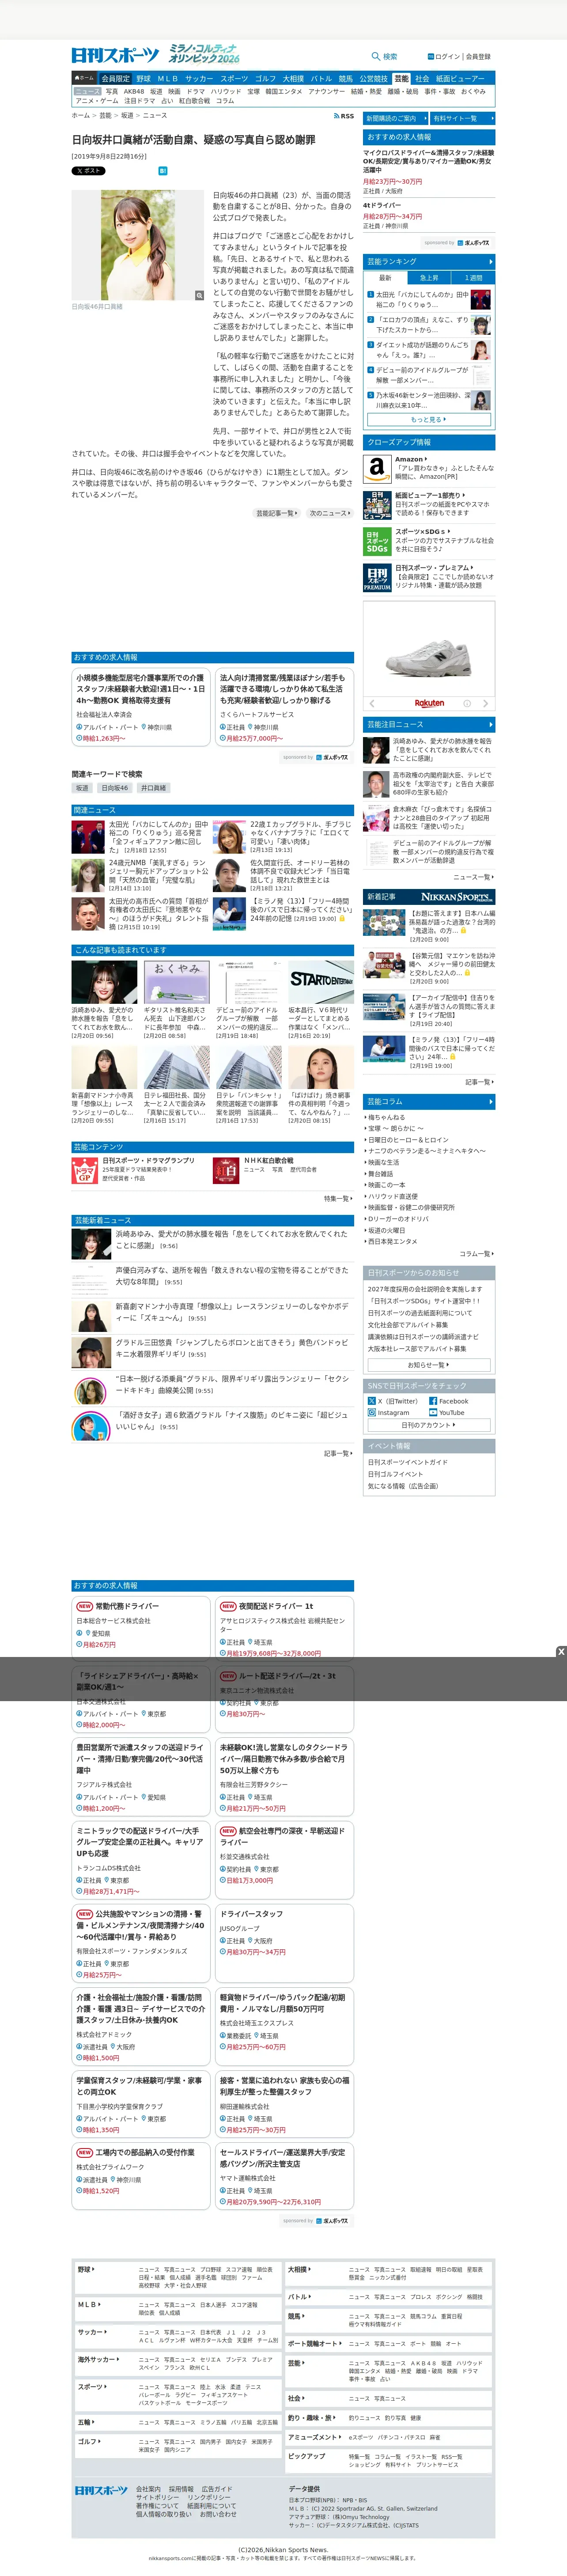Switch ranking to 1週間 tab
Image resolution: width=567 pixels, height=2576 pixels.
[x=473, y=277]
